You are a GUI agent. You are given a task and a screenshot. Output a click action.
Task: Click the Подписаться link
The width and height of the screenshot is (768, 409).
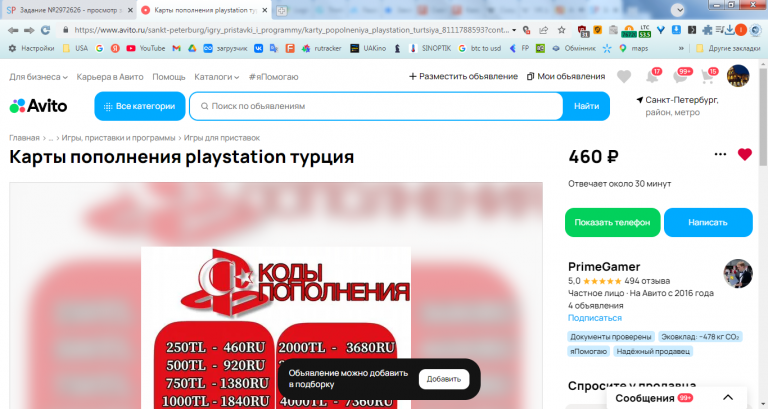coord(595,318)
